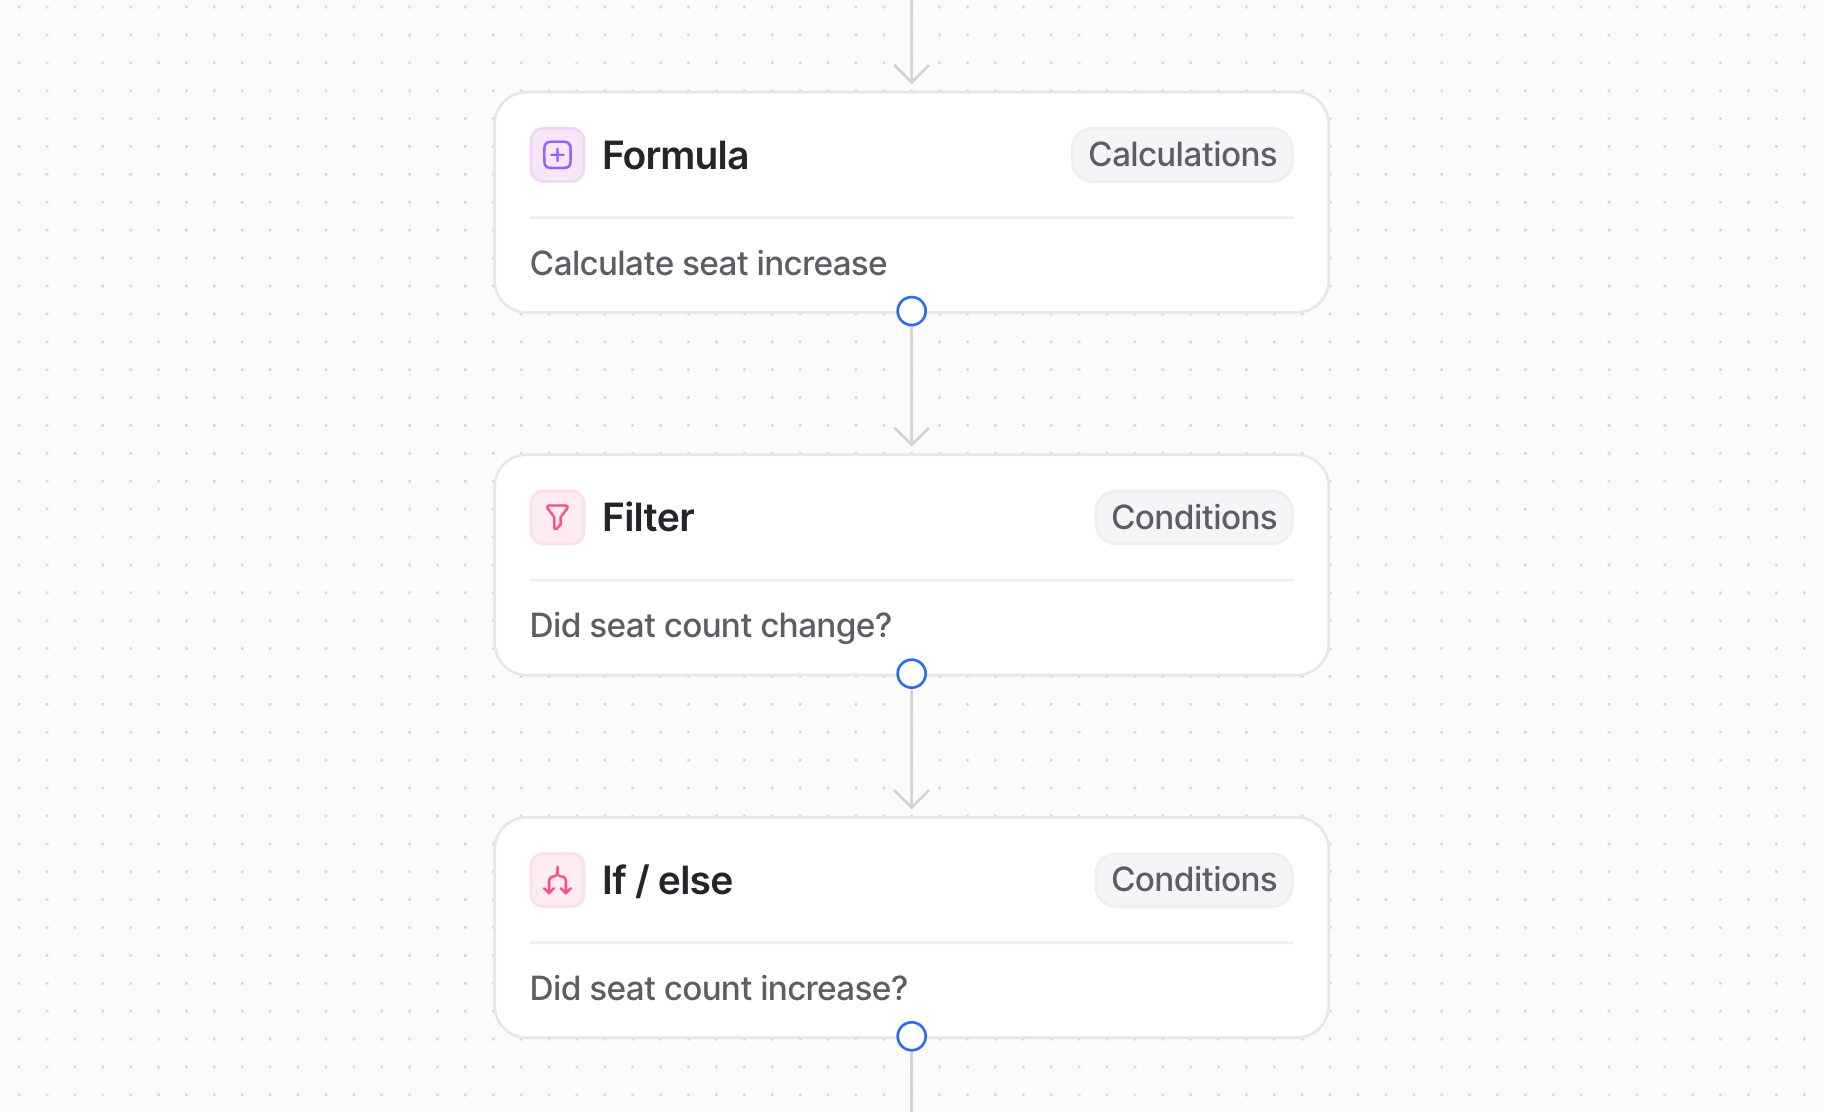The width and height of the screenshot is (1824, 1112).
Task: Click the arrowhead entering the Formula node
Action: pyautogui.click(x=911, y=74)
